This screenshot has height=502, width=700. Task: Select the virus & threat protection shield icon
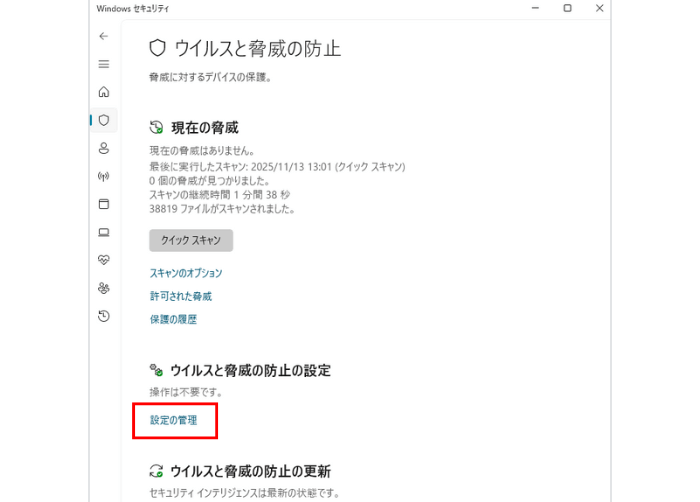click(x=104, y=120)
